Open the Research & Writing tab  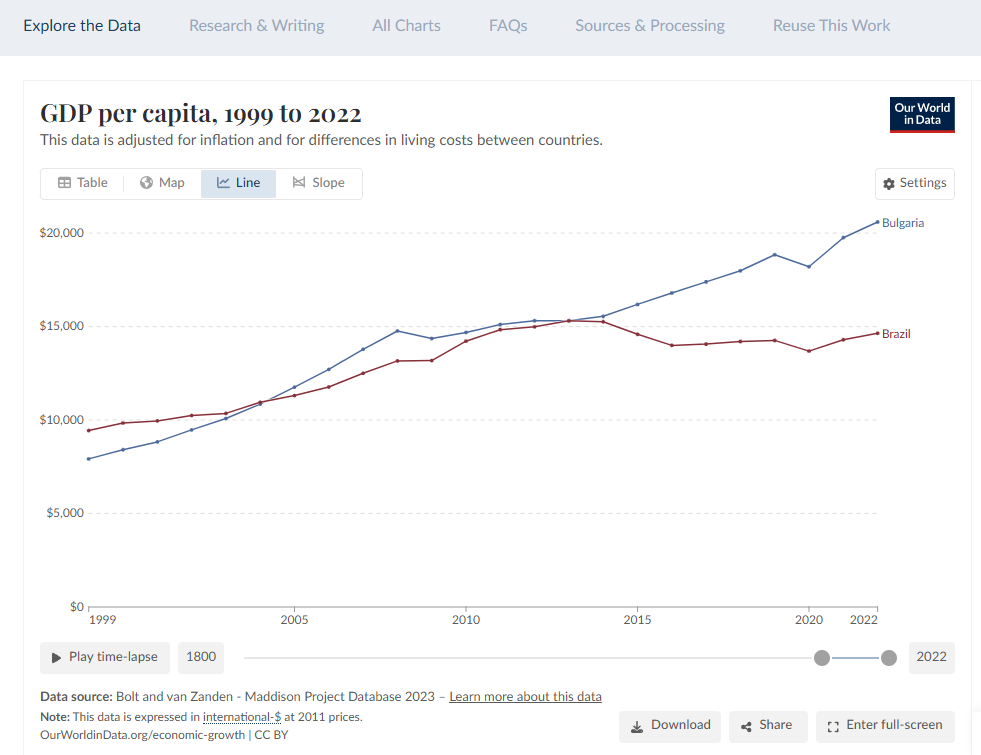(257, 26)
